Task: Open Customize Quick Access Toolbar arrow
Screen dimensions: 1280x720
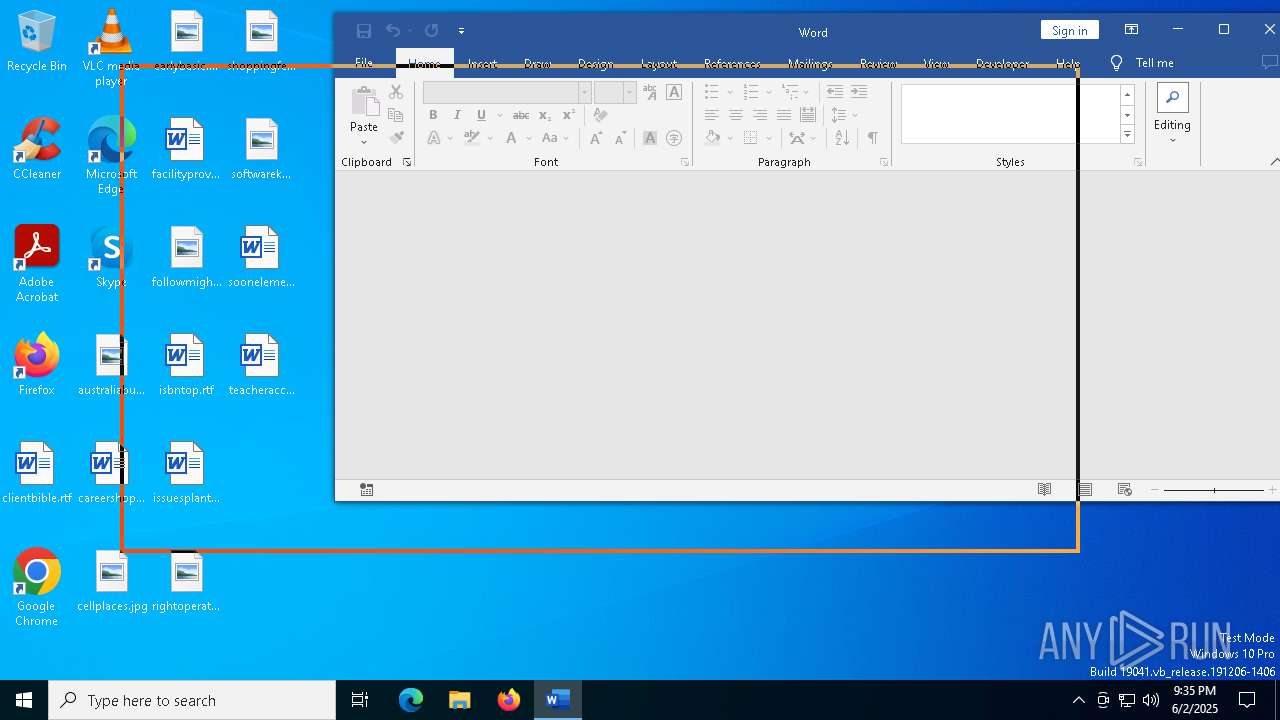Action: (x=461, y=31)
